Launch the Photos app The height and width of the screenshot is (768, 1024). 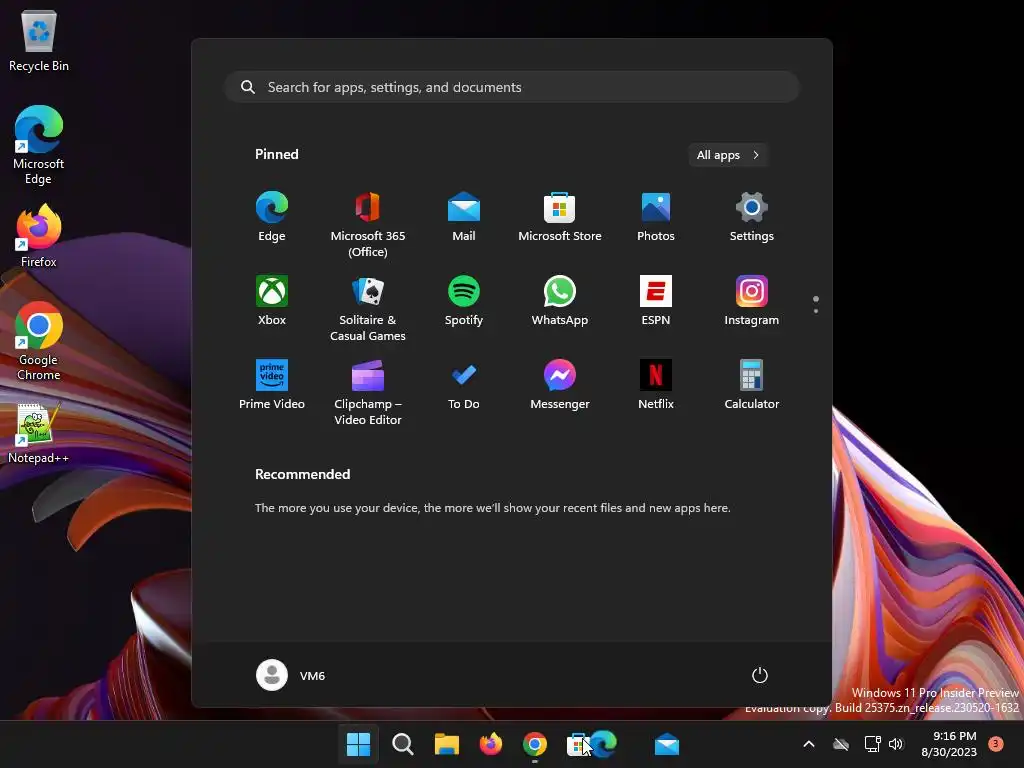(x=656, y=217)
